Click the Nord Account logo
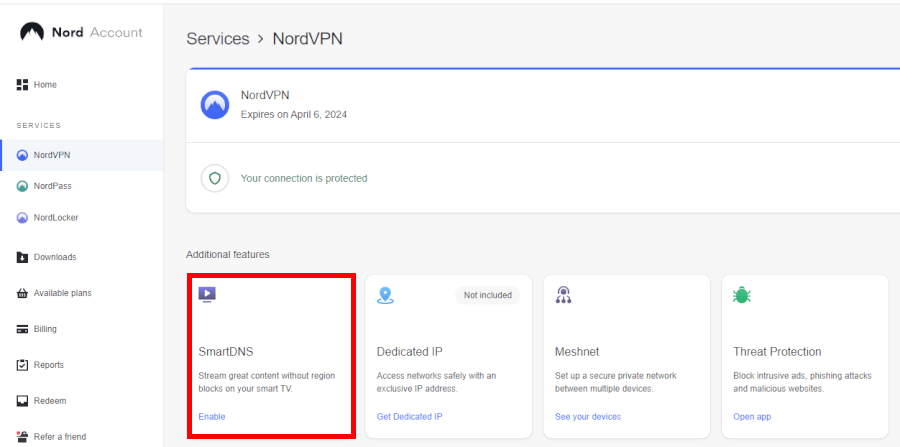This screenshot has width=900, height=447. (81, 32)
